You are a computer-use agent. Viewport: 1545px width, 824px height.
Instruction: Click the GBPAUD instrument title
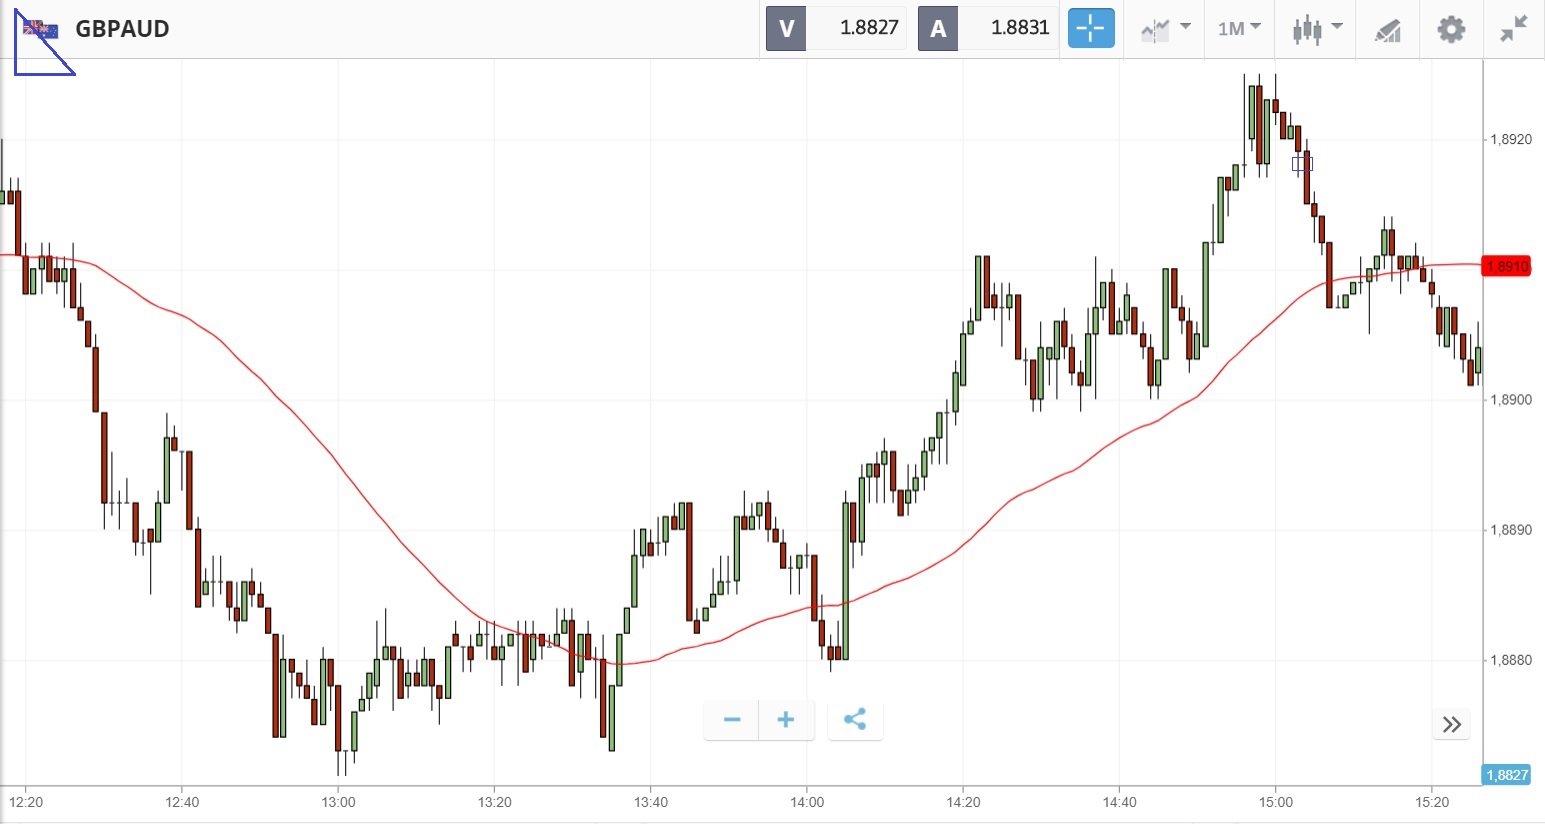coord(122,28)
